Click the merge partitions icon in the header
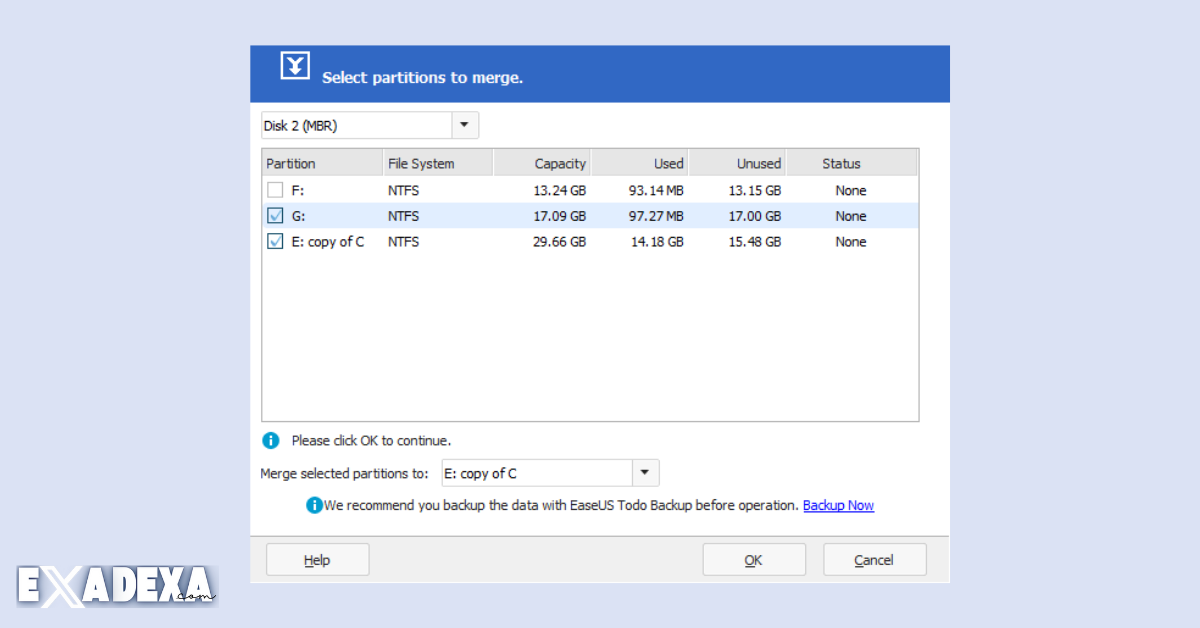This screenshot has height=628, width=1200. (294, 64)
